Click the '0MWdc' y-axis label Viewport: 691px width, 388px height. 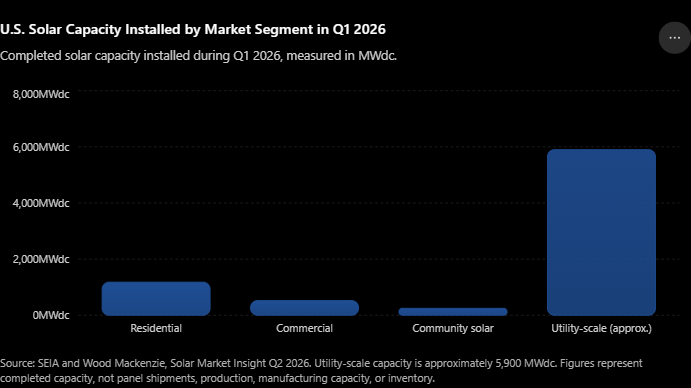(x=51, y=315)
